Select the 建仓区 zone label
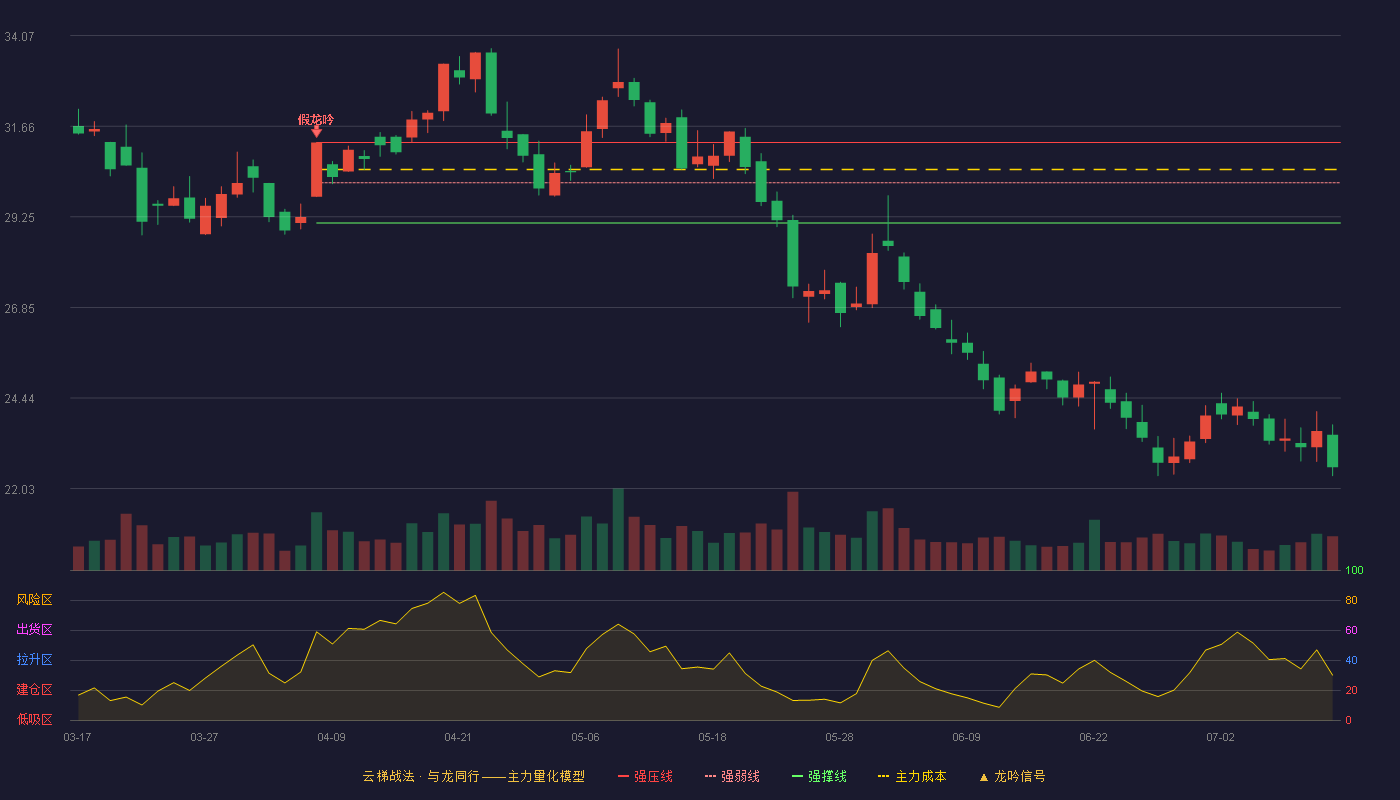 pos(34,690)
